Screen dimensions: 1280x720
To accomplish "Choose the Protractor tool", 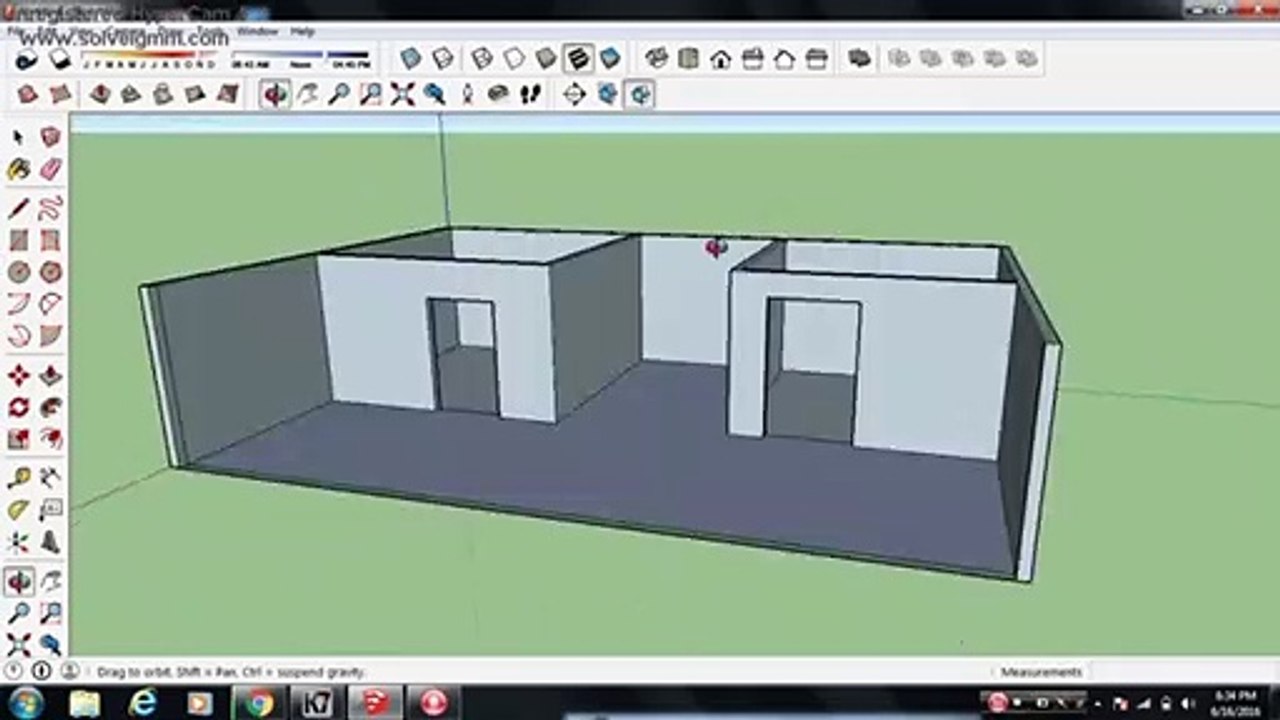I will point(19,510).
